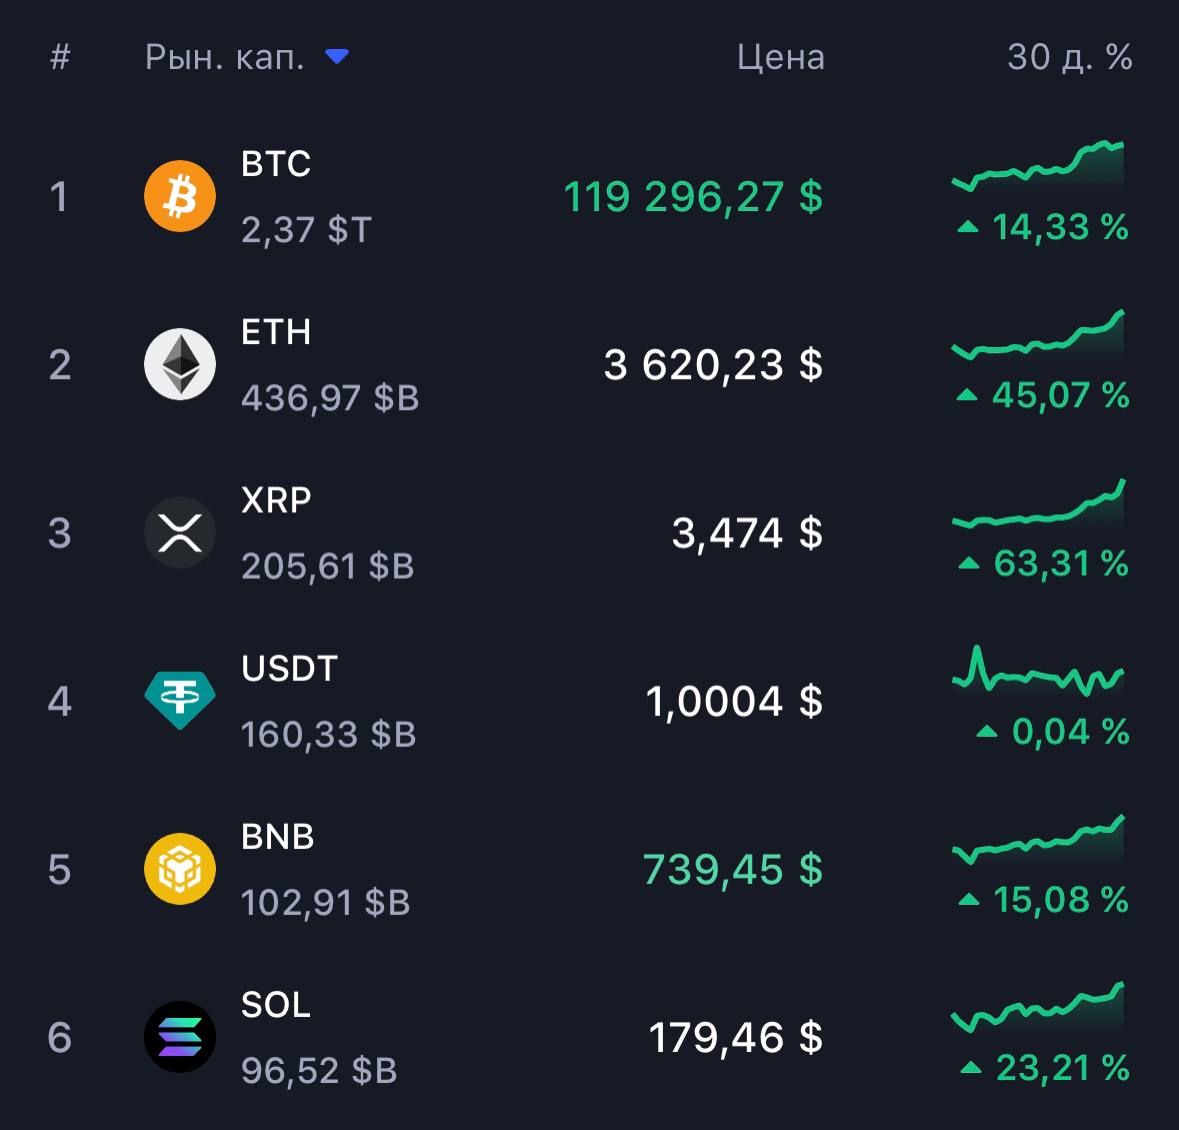The height and width of the screenshot is (1130, 1179).
Task: Open the BTC 30-day sparkline chart
Action: [1038, 165]
